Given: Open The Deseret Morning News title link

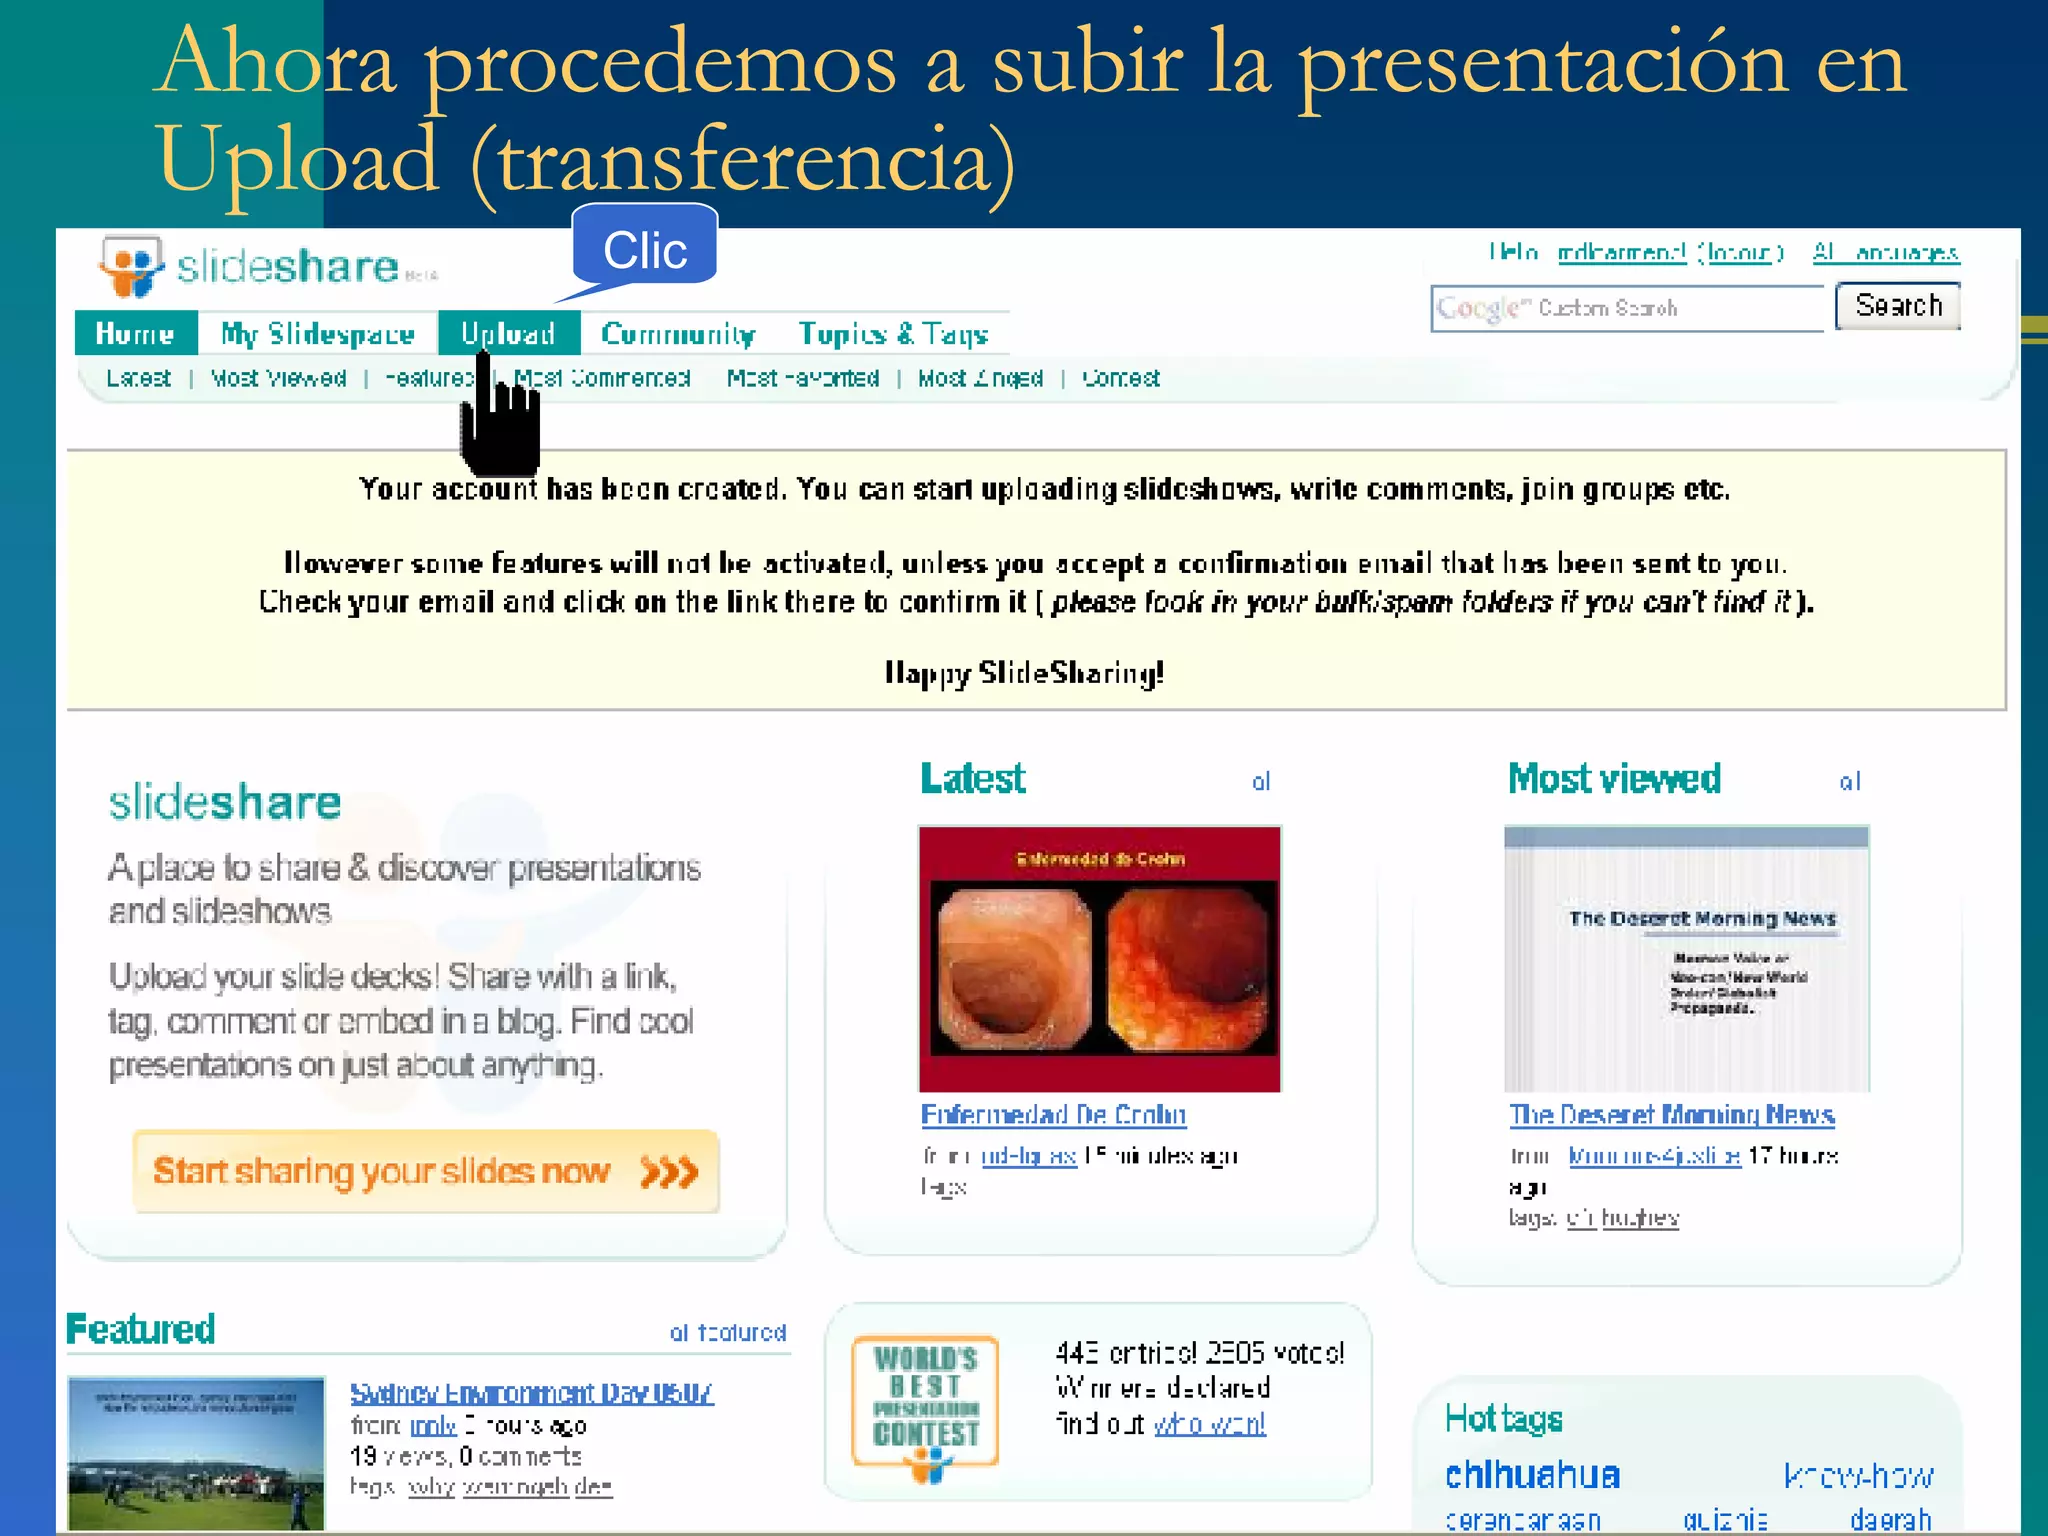Looking at the screenshot, I should [x=1672, y=1114].
